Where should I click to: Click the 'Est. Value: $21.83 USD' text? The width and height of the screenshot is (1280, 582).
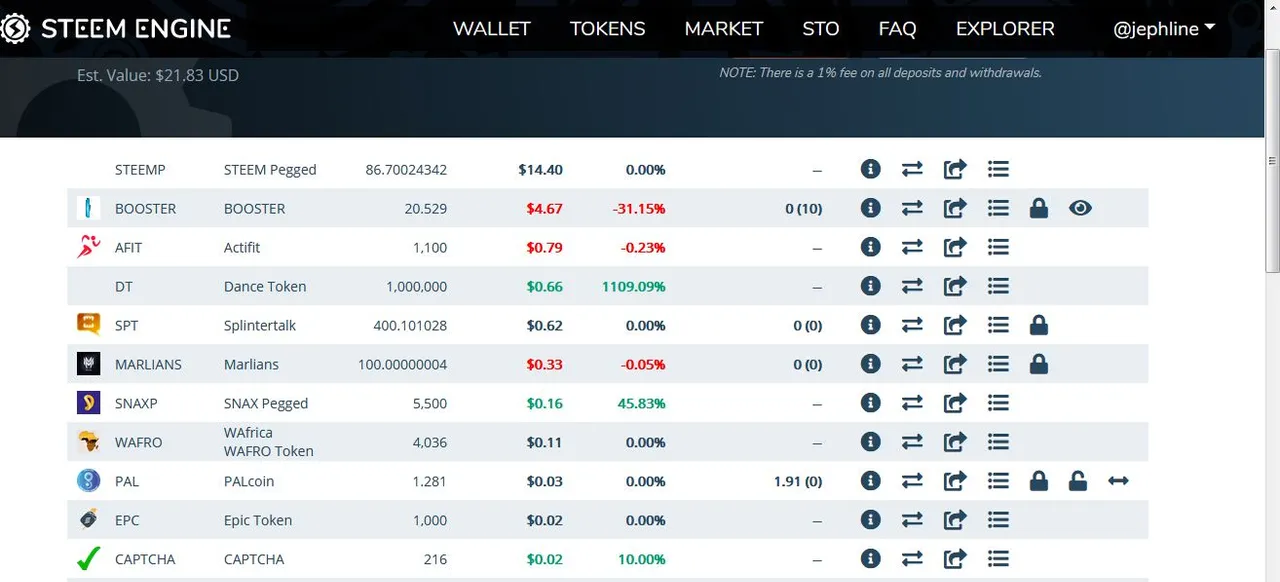pyautogui.click(x=158, y=75)
